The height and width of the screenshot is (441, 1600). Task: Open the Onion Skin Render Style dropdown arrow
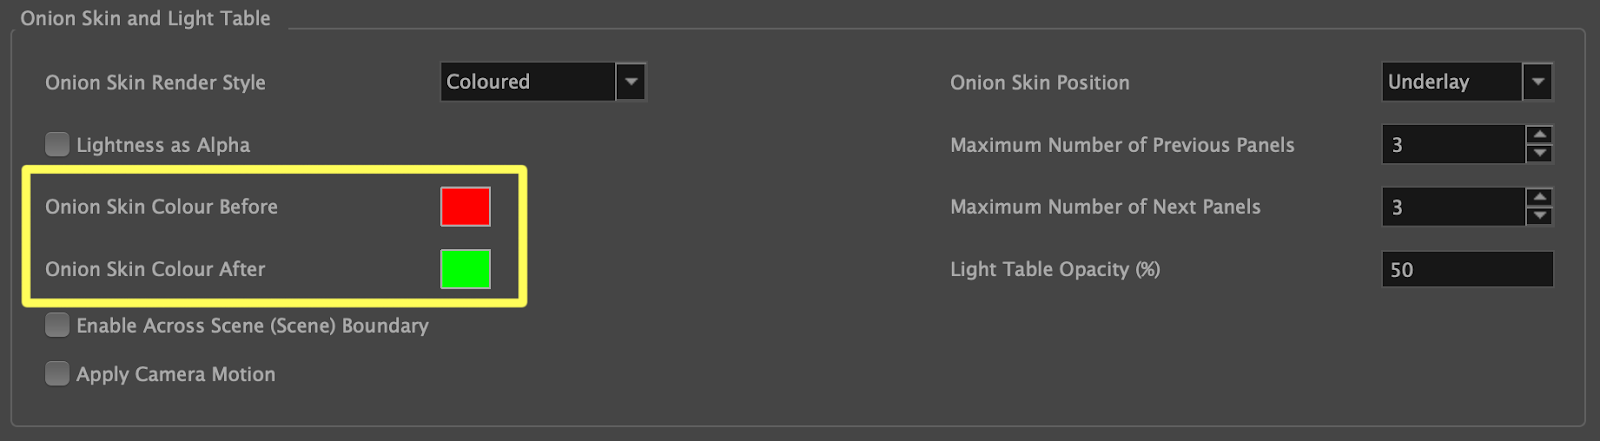[x=630, y=82]
